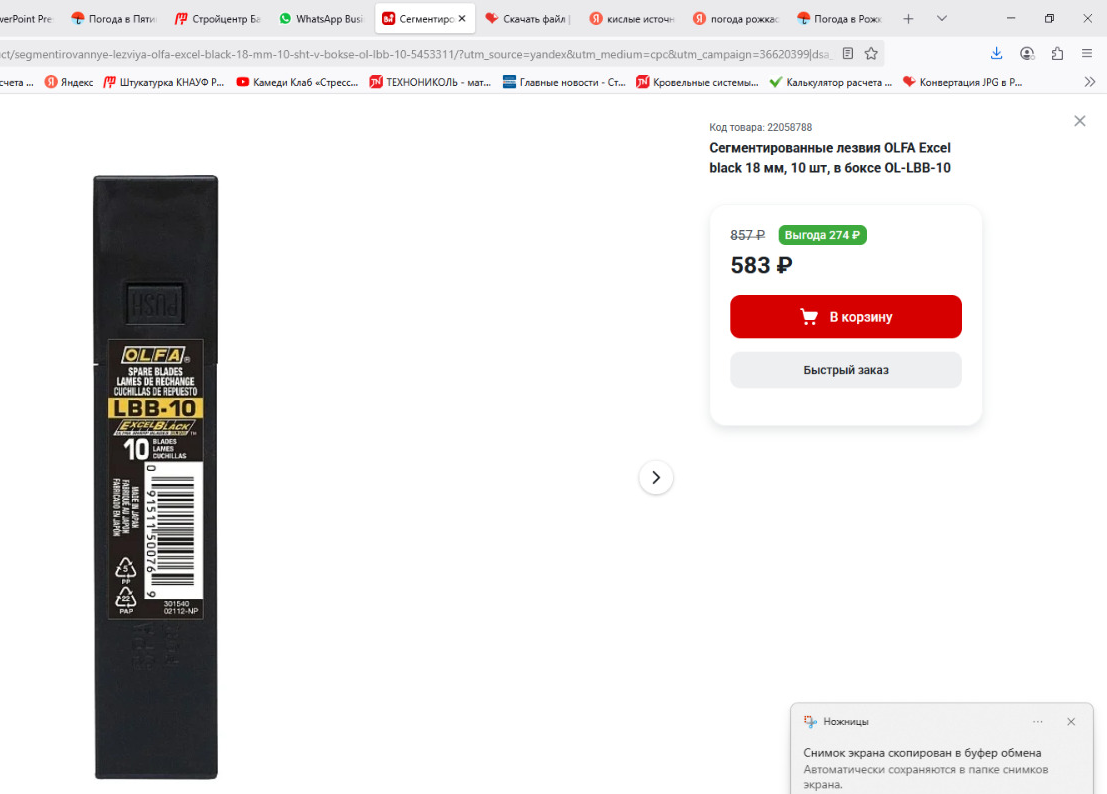Bookmark this page with the star icon
1107x794 pixels.
[871, 54]
